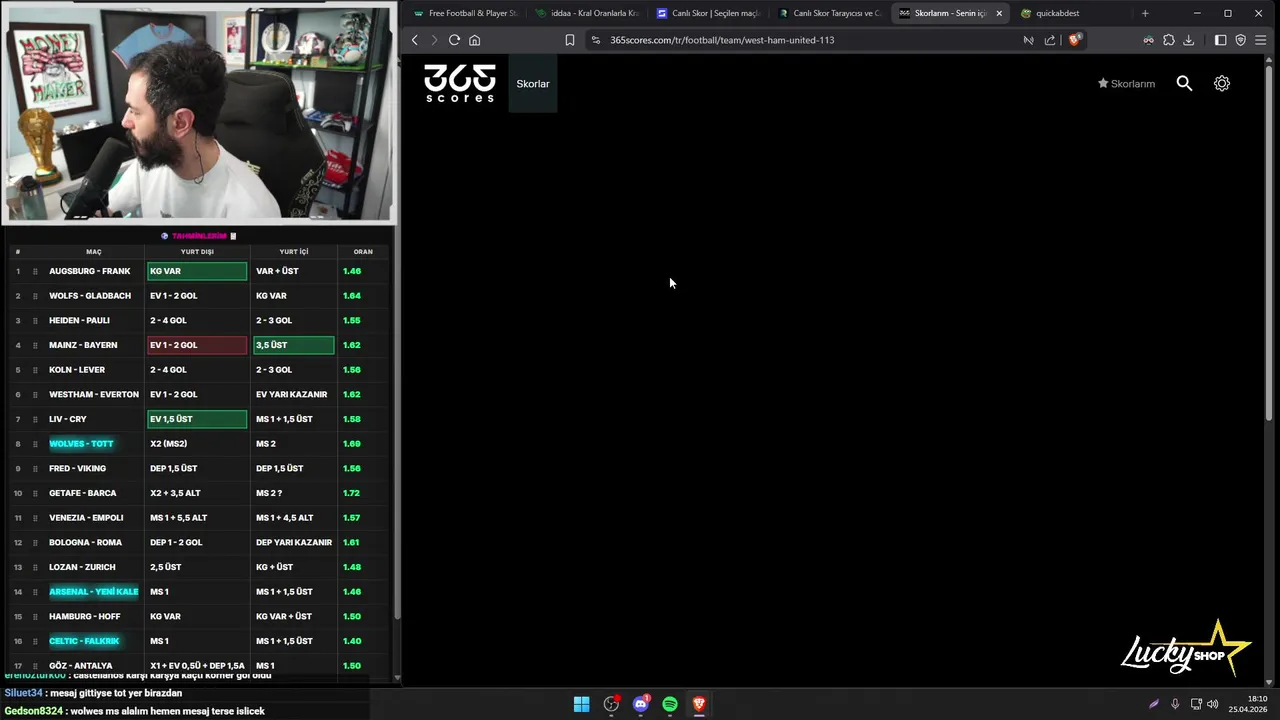The height and width of the screenshot is (720, 1280).
Task: Open the Brave VPN shield icon
Action: pos(1241,40)
